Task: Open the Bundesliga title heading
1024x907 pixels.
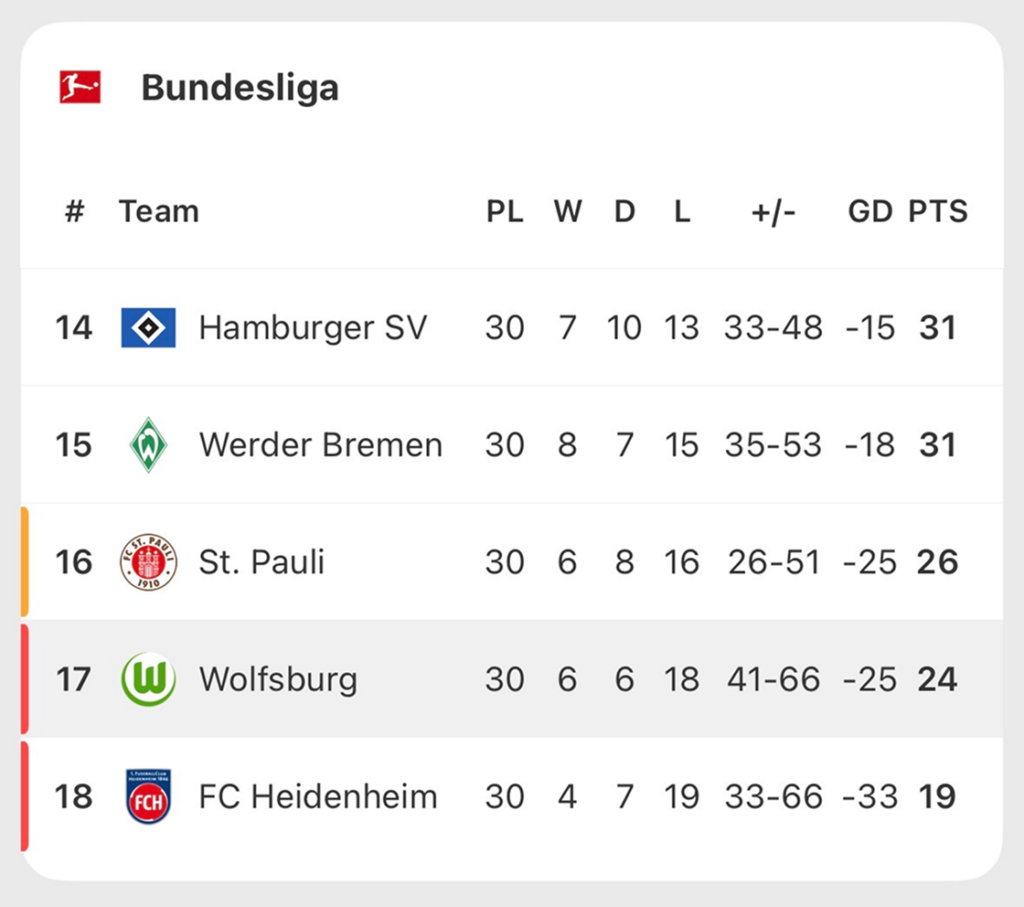Action: point(240,88)
